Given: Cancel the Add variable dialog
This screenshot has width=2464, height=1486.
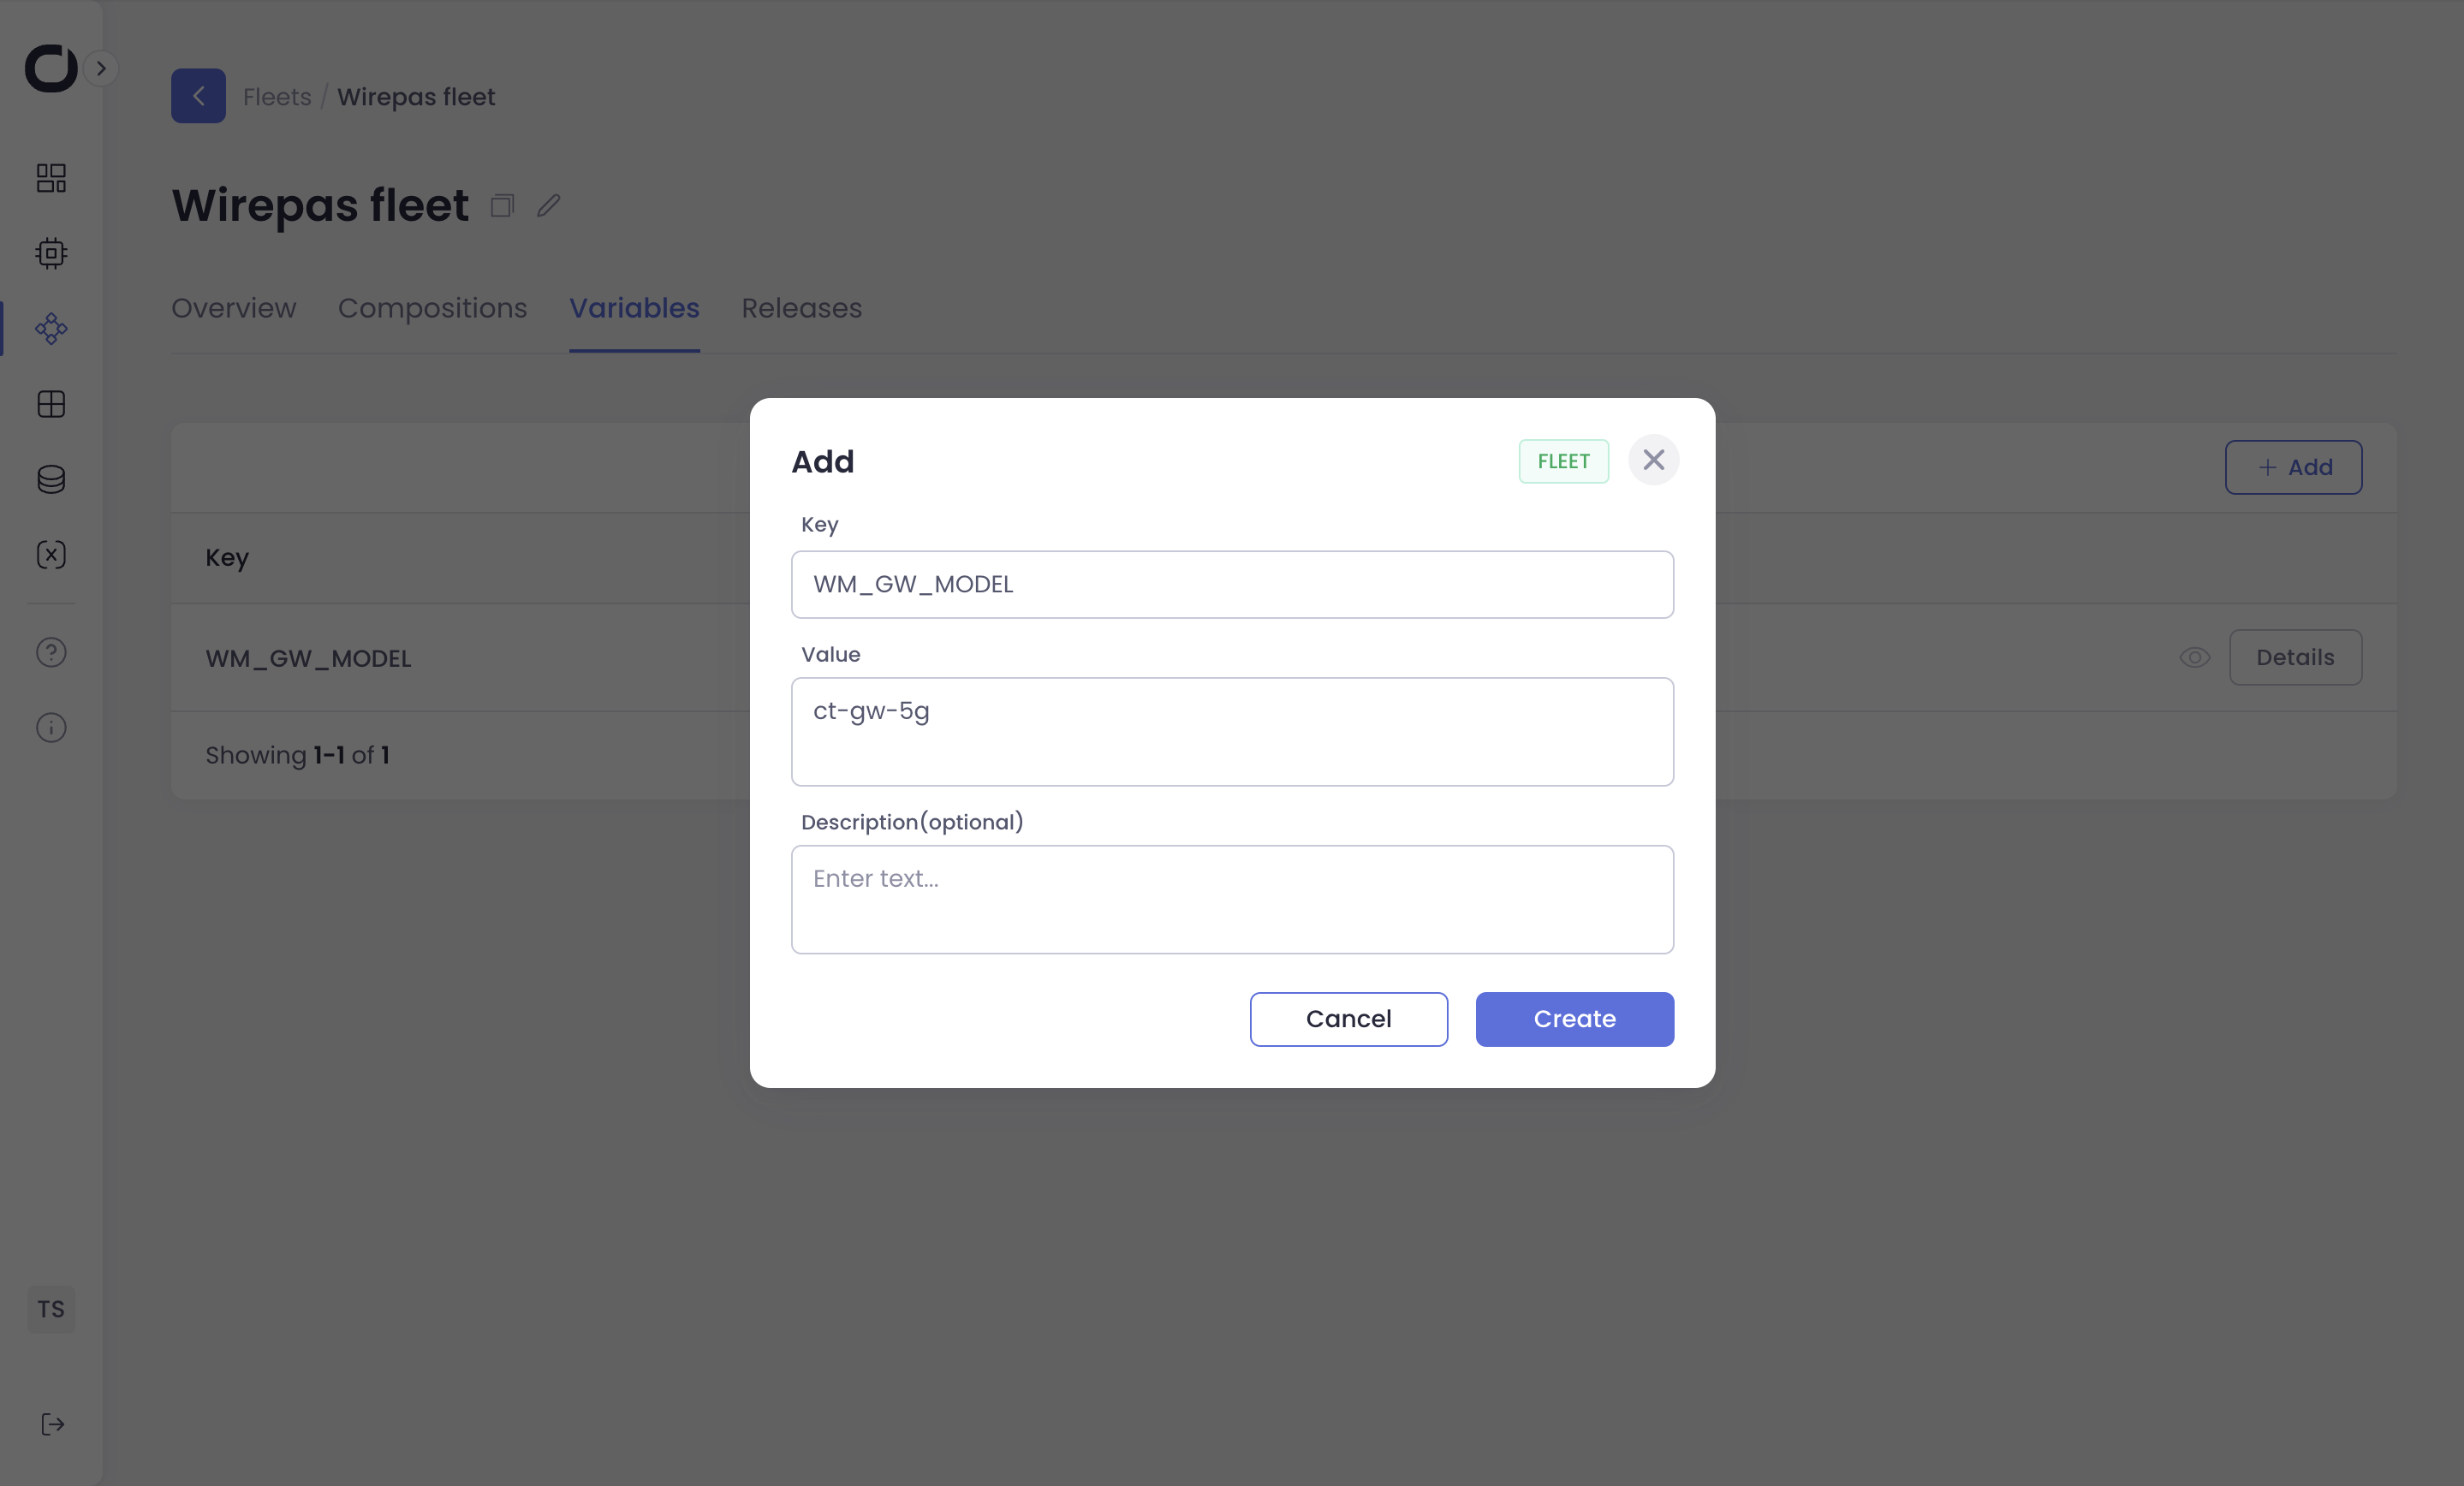Looking at the screenshot, I should click(x=1348, y=1019).
